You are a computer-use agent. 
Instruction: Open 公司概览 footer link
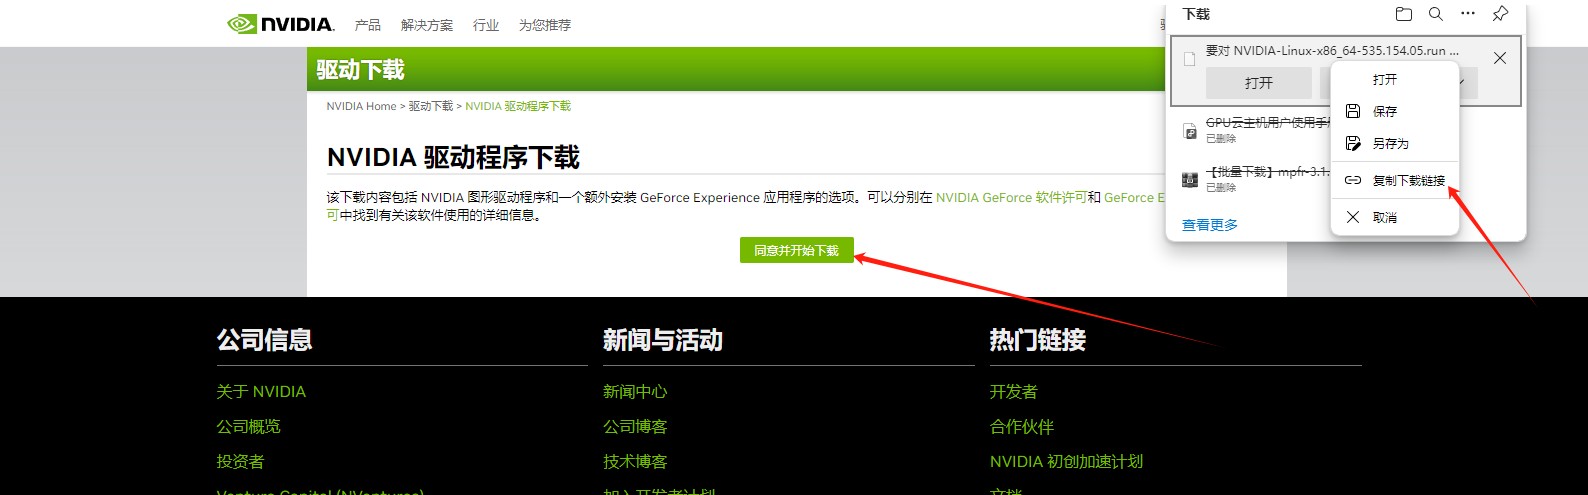(249, 427)
